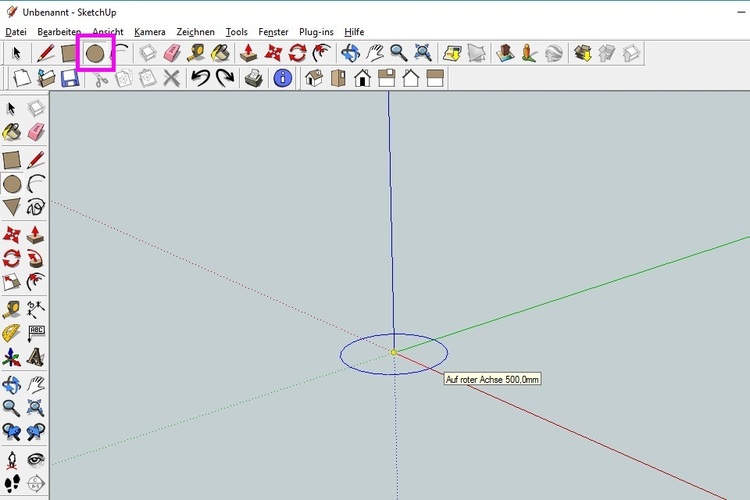
Task: Choose Orbit tool in left tool palette
Action: (11, 385)
